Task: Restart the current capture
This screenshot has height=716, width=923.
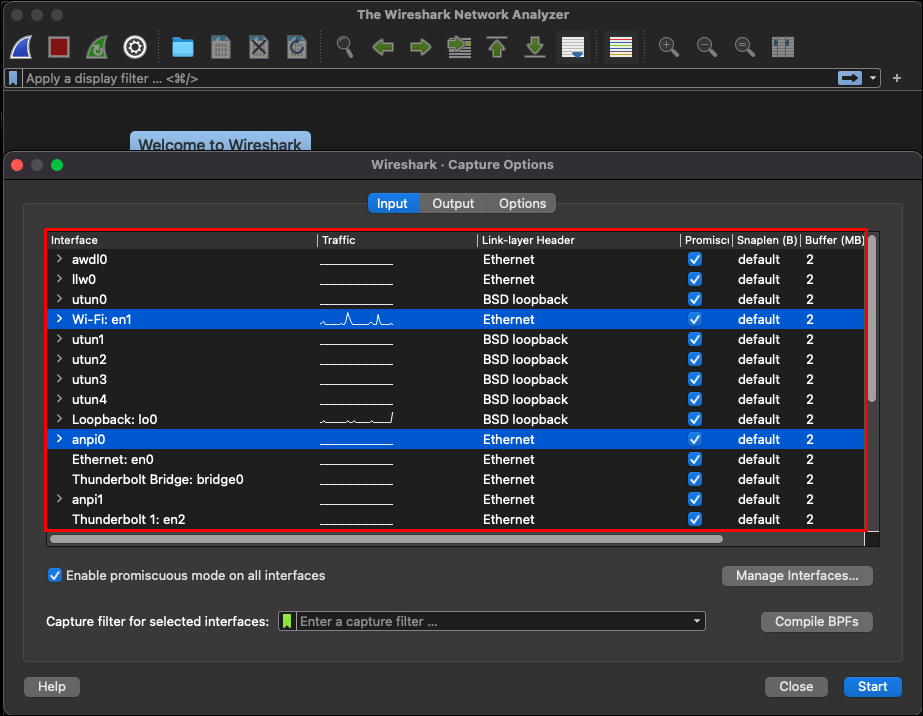Action: (x=96, y=46)
